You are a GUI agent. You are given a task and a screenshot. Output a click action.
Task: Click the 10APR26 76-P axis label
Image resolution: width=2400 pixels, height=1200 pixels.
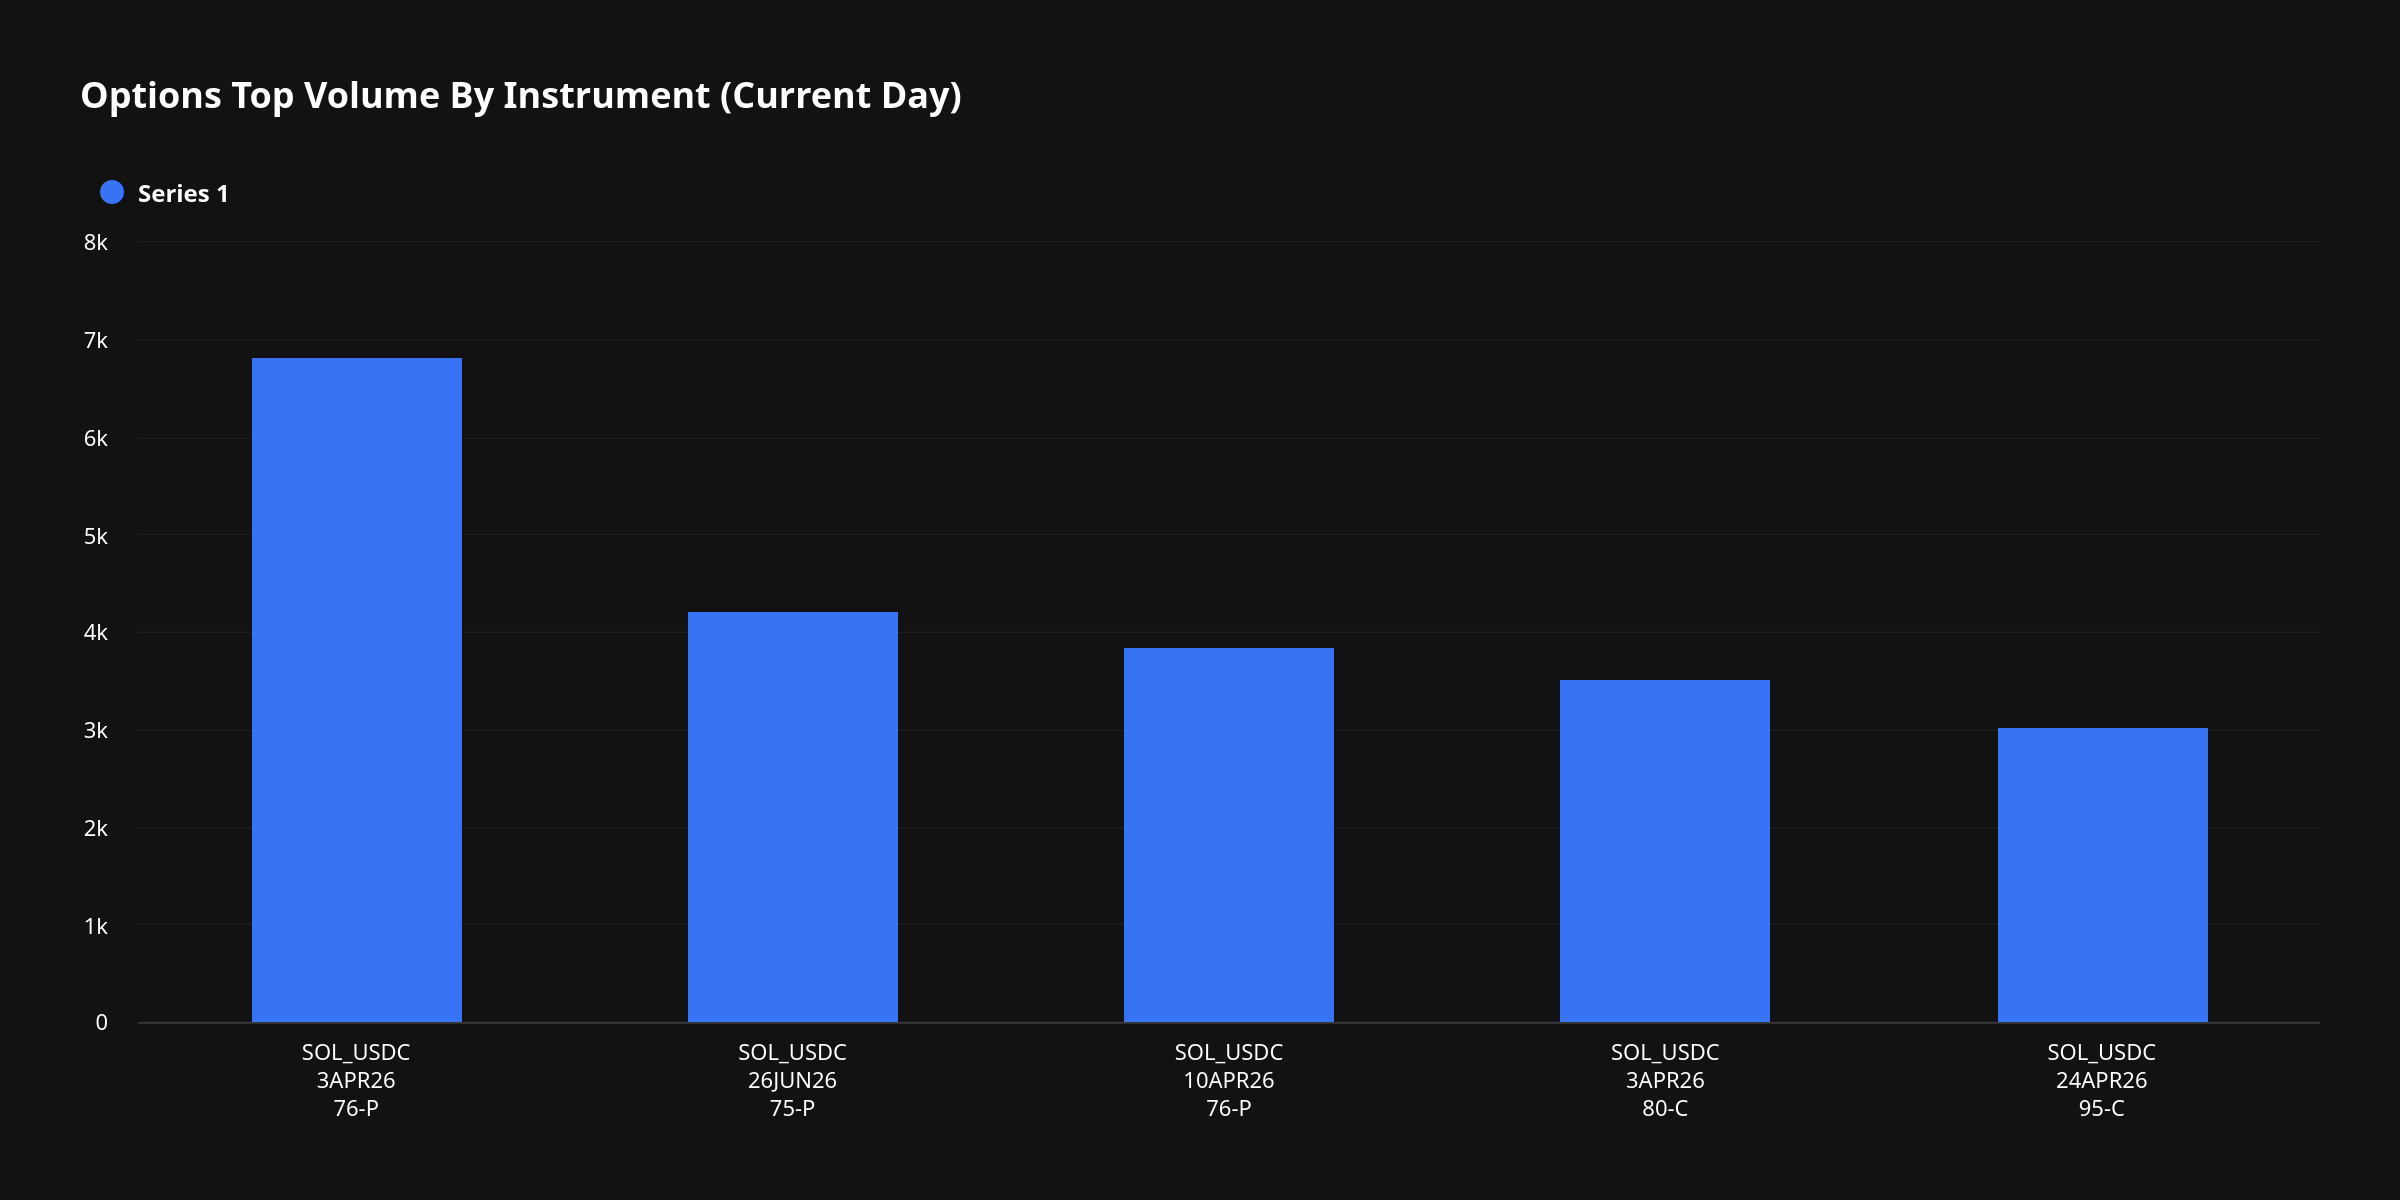(x=1228, y=1080)
